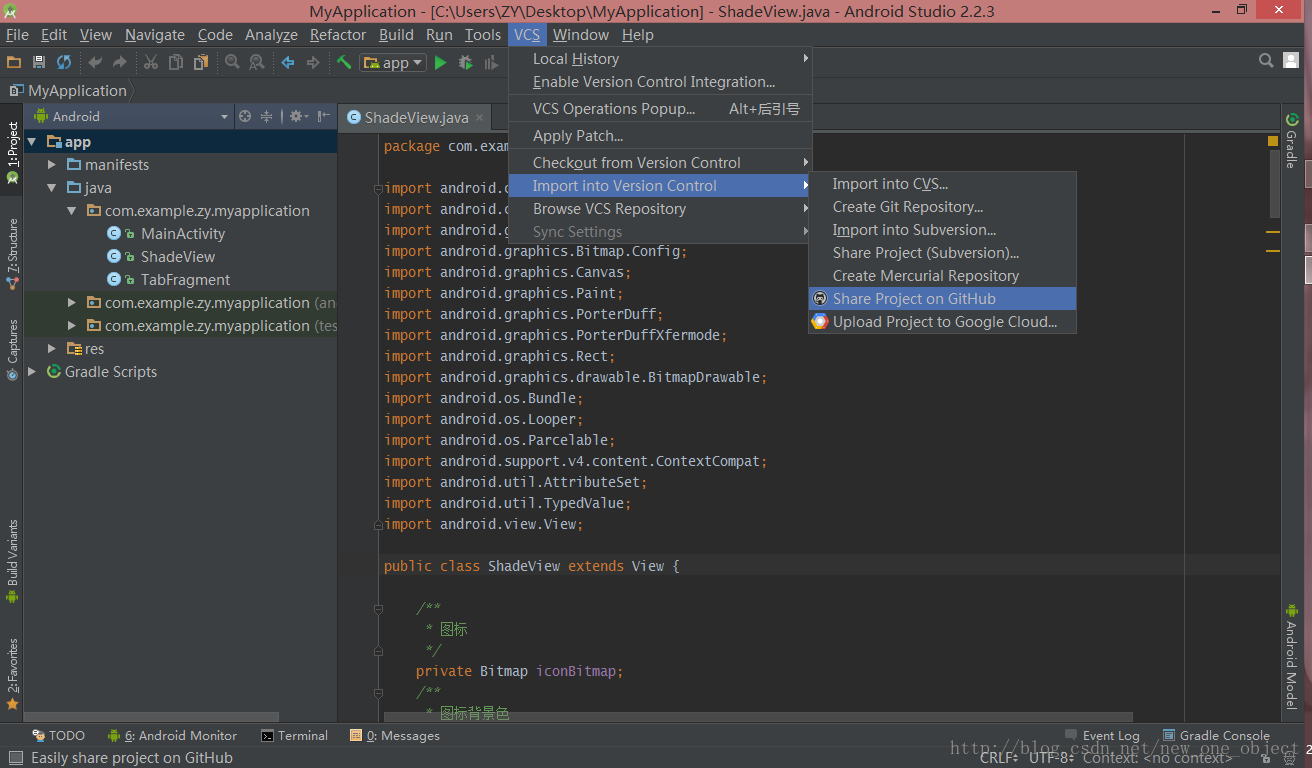The height and width of the screenshot is (768, 1312).
Task: Open the Event Log
Action: pos(1102,736)
